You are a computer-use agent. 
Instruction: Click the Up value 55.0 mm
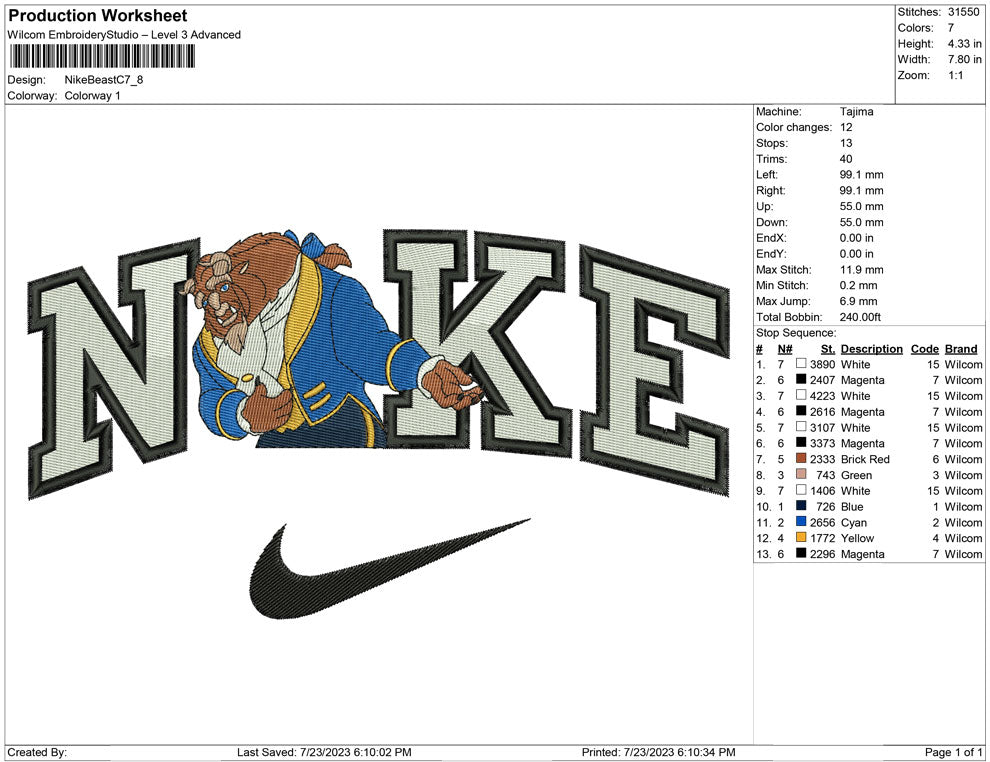pos(861,206)
